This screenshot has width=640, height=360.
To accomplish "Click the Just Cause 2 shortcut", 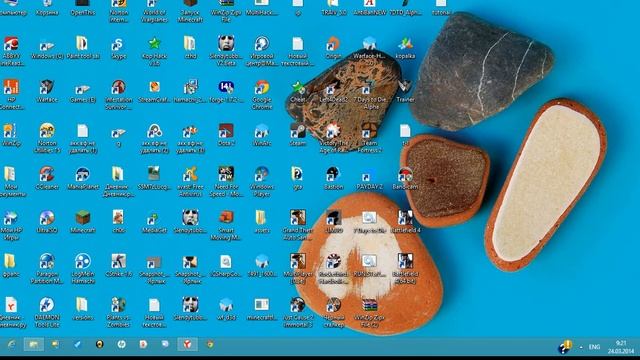I will pyautogui.click(x=298, y=312).
